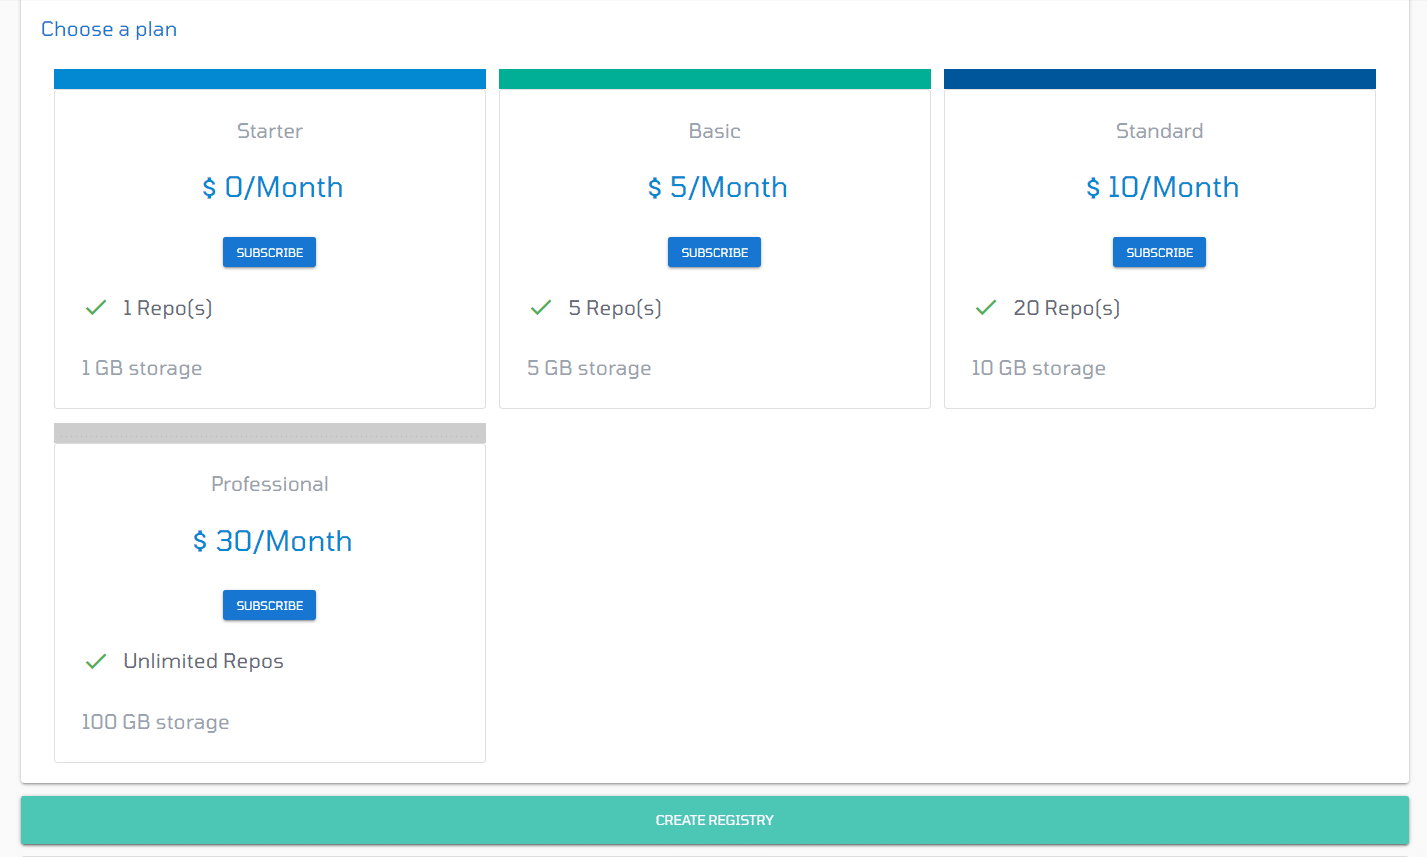Click the green checkmark beside 1 Repo(s)
Viewport: 1427px width, 857px height.
pos(96,308)
